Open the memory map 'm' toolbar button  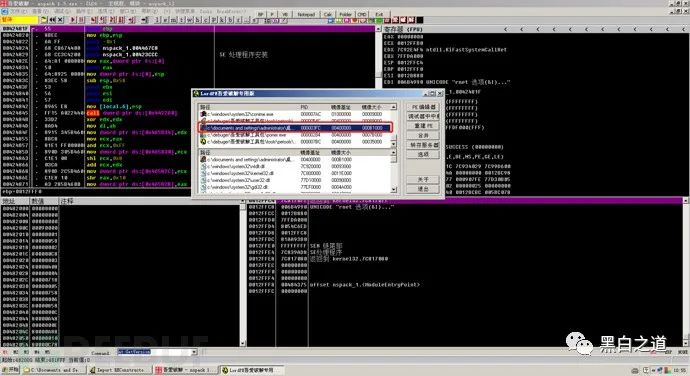tap(174, 20)
